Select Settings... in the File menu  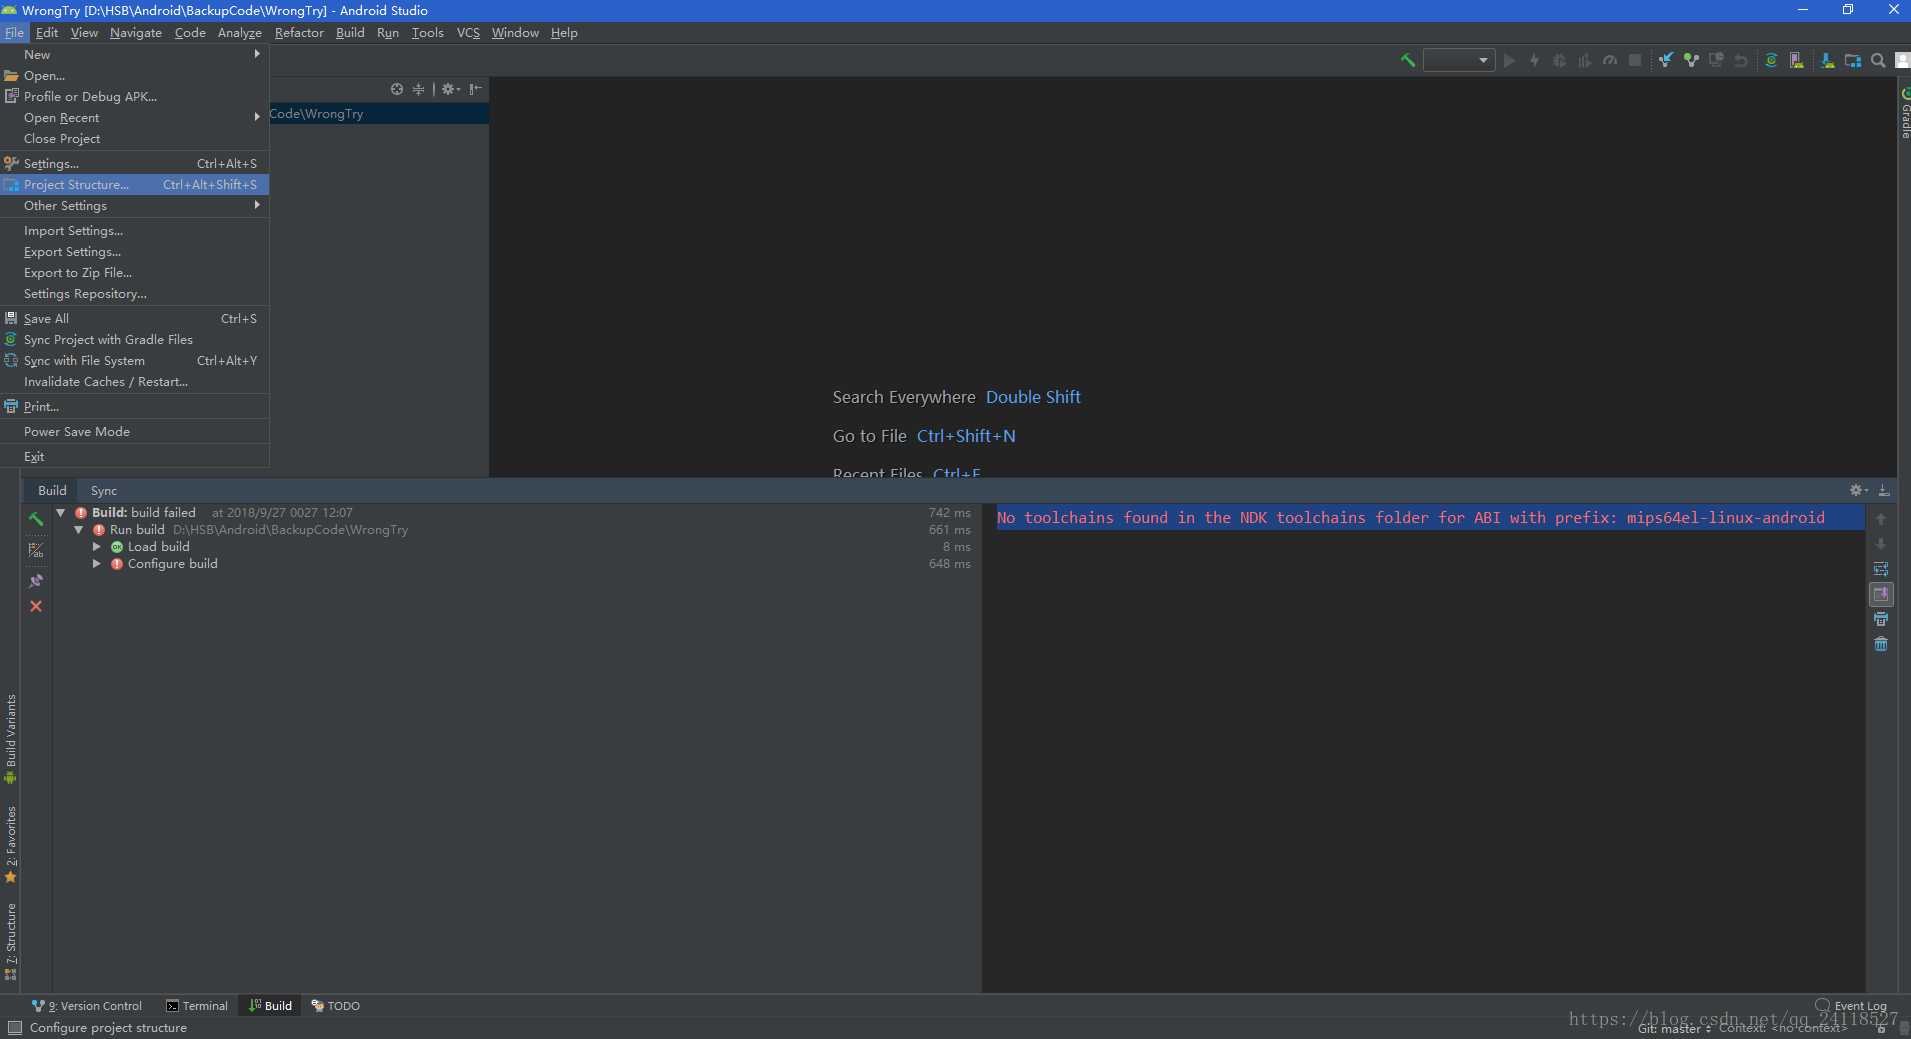[x=135, y=164]
